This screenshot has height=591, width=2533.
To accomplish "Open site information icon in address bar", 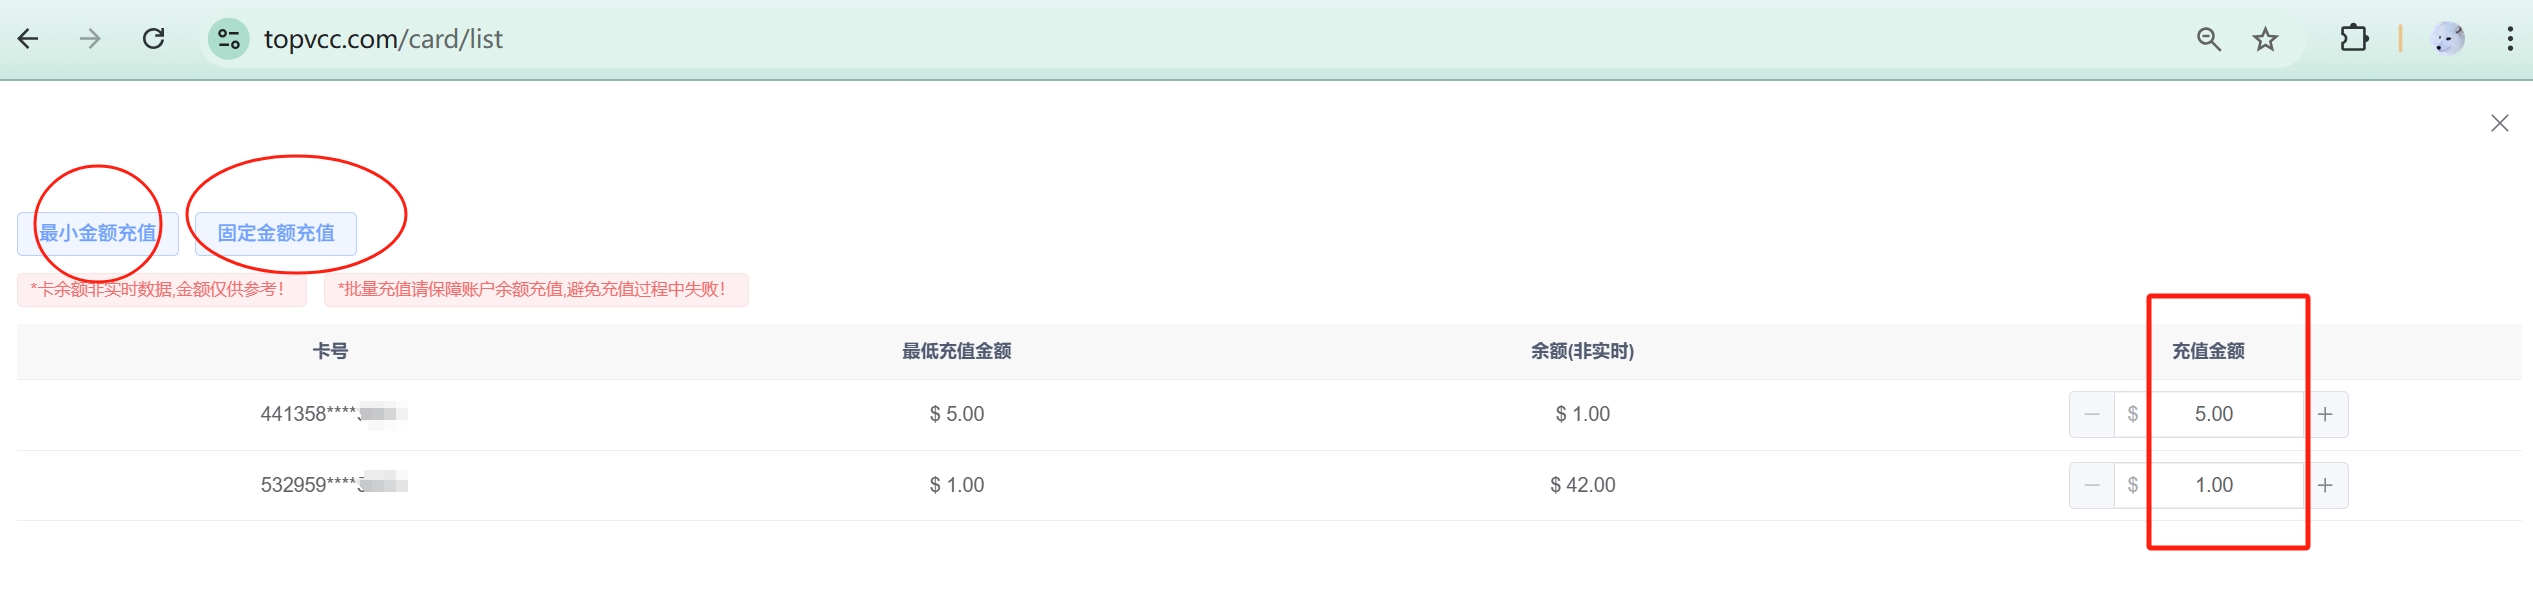I will (x=228, y=39).
